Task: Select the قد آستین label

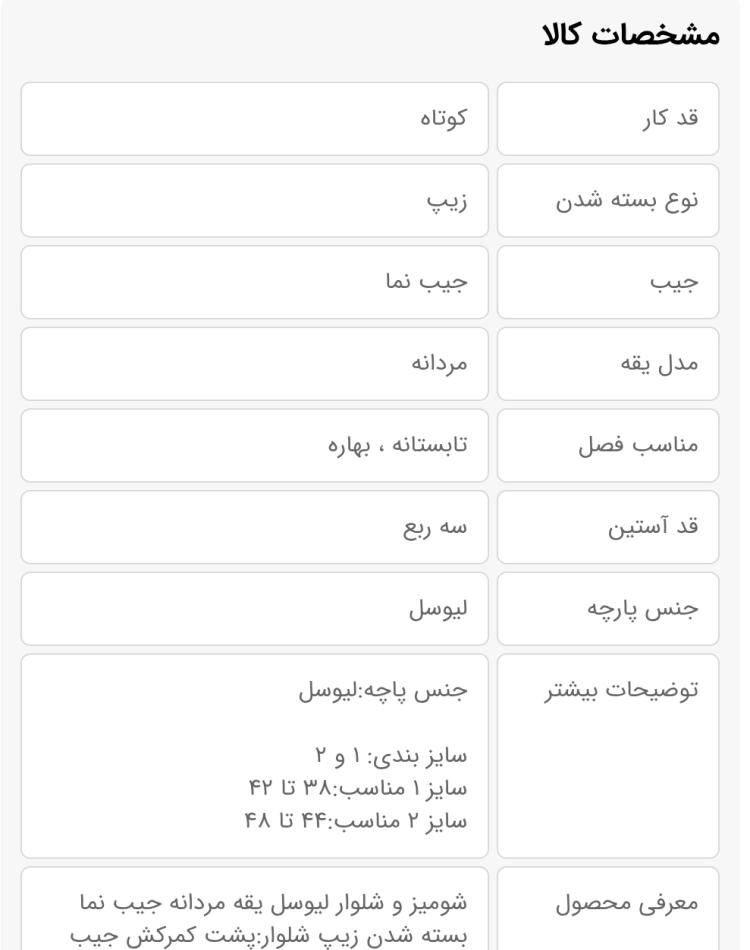Action: (x=653, y=526)
